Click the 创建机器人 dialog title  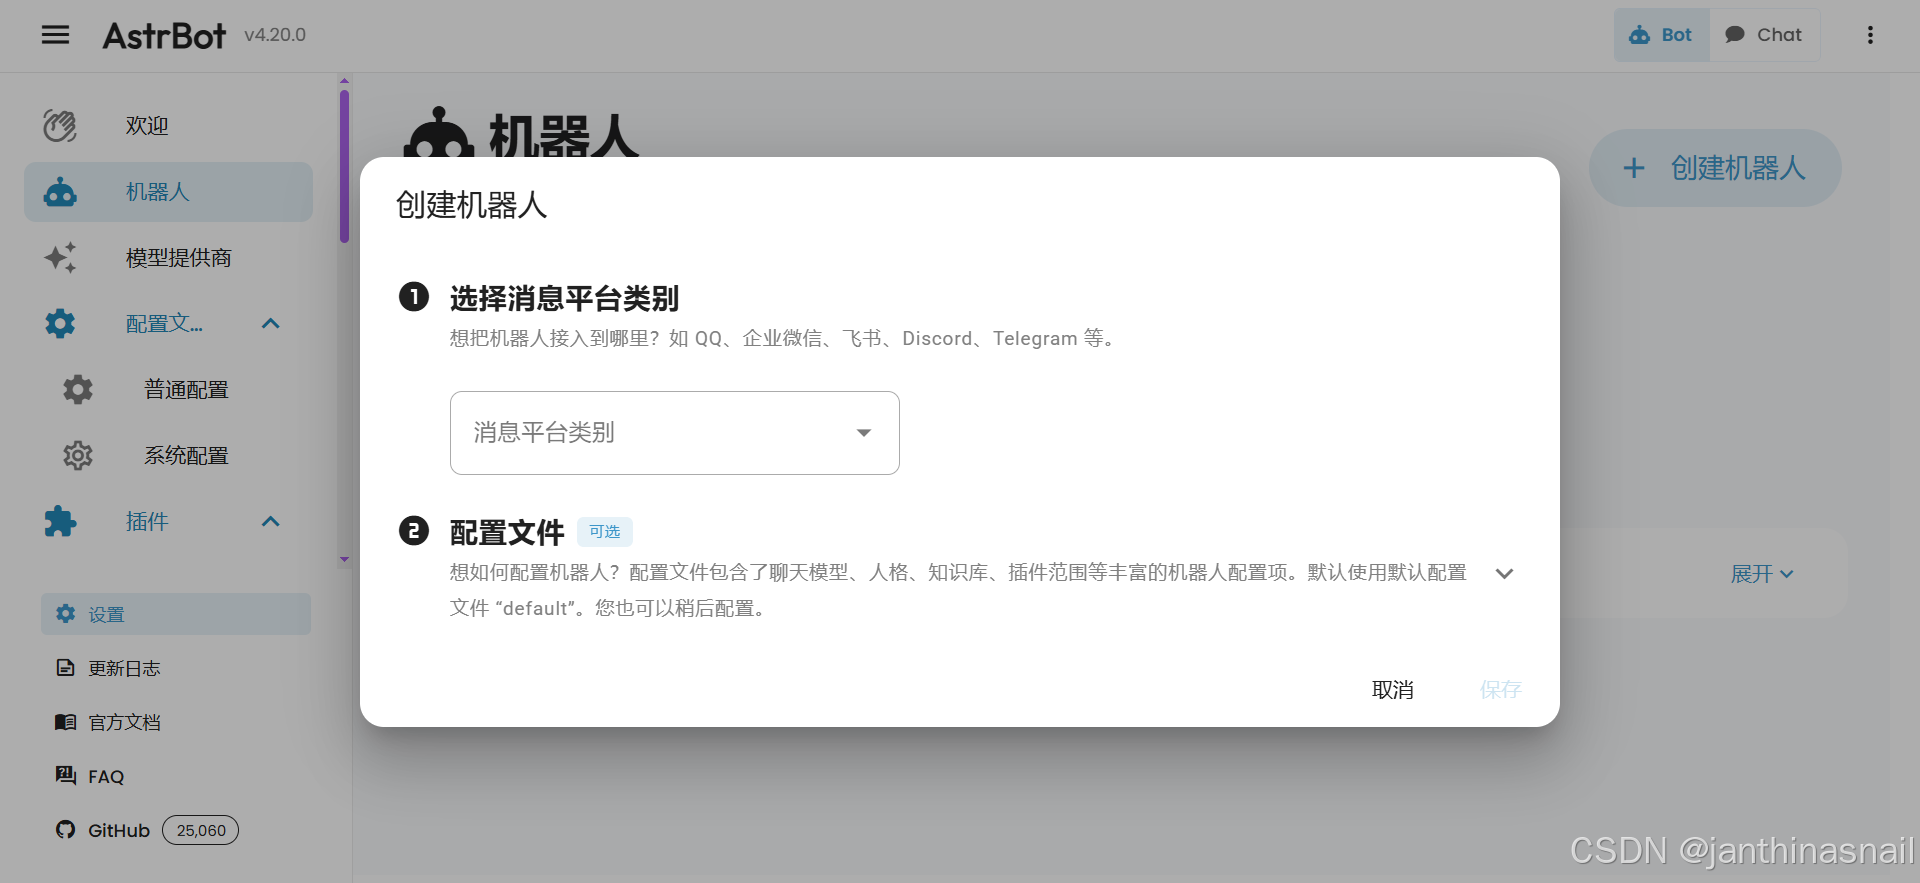click(471, 205)
